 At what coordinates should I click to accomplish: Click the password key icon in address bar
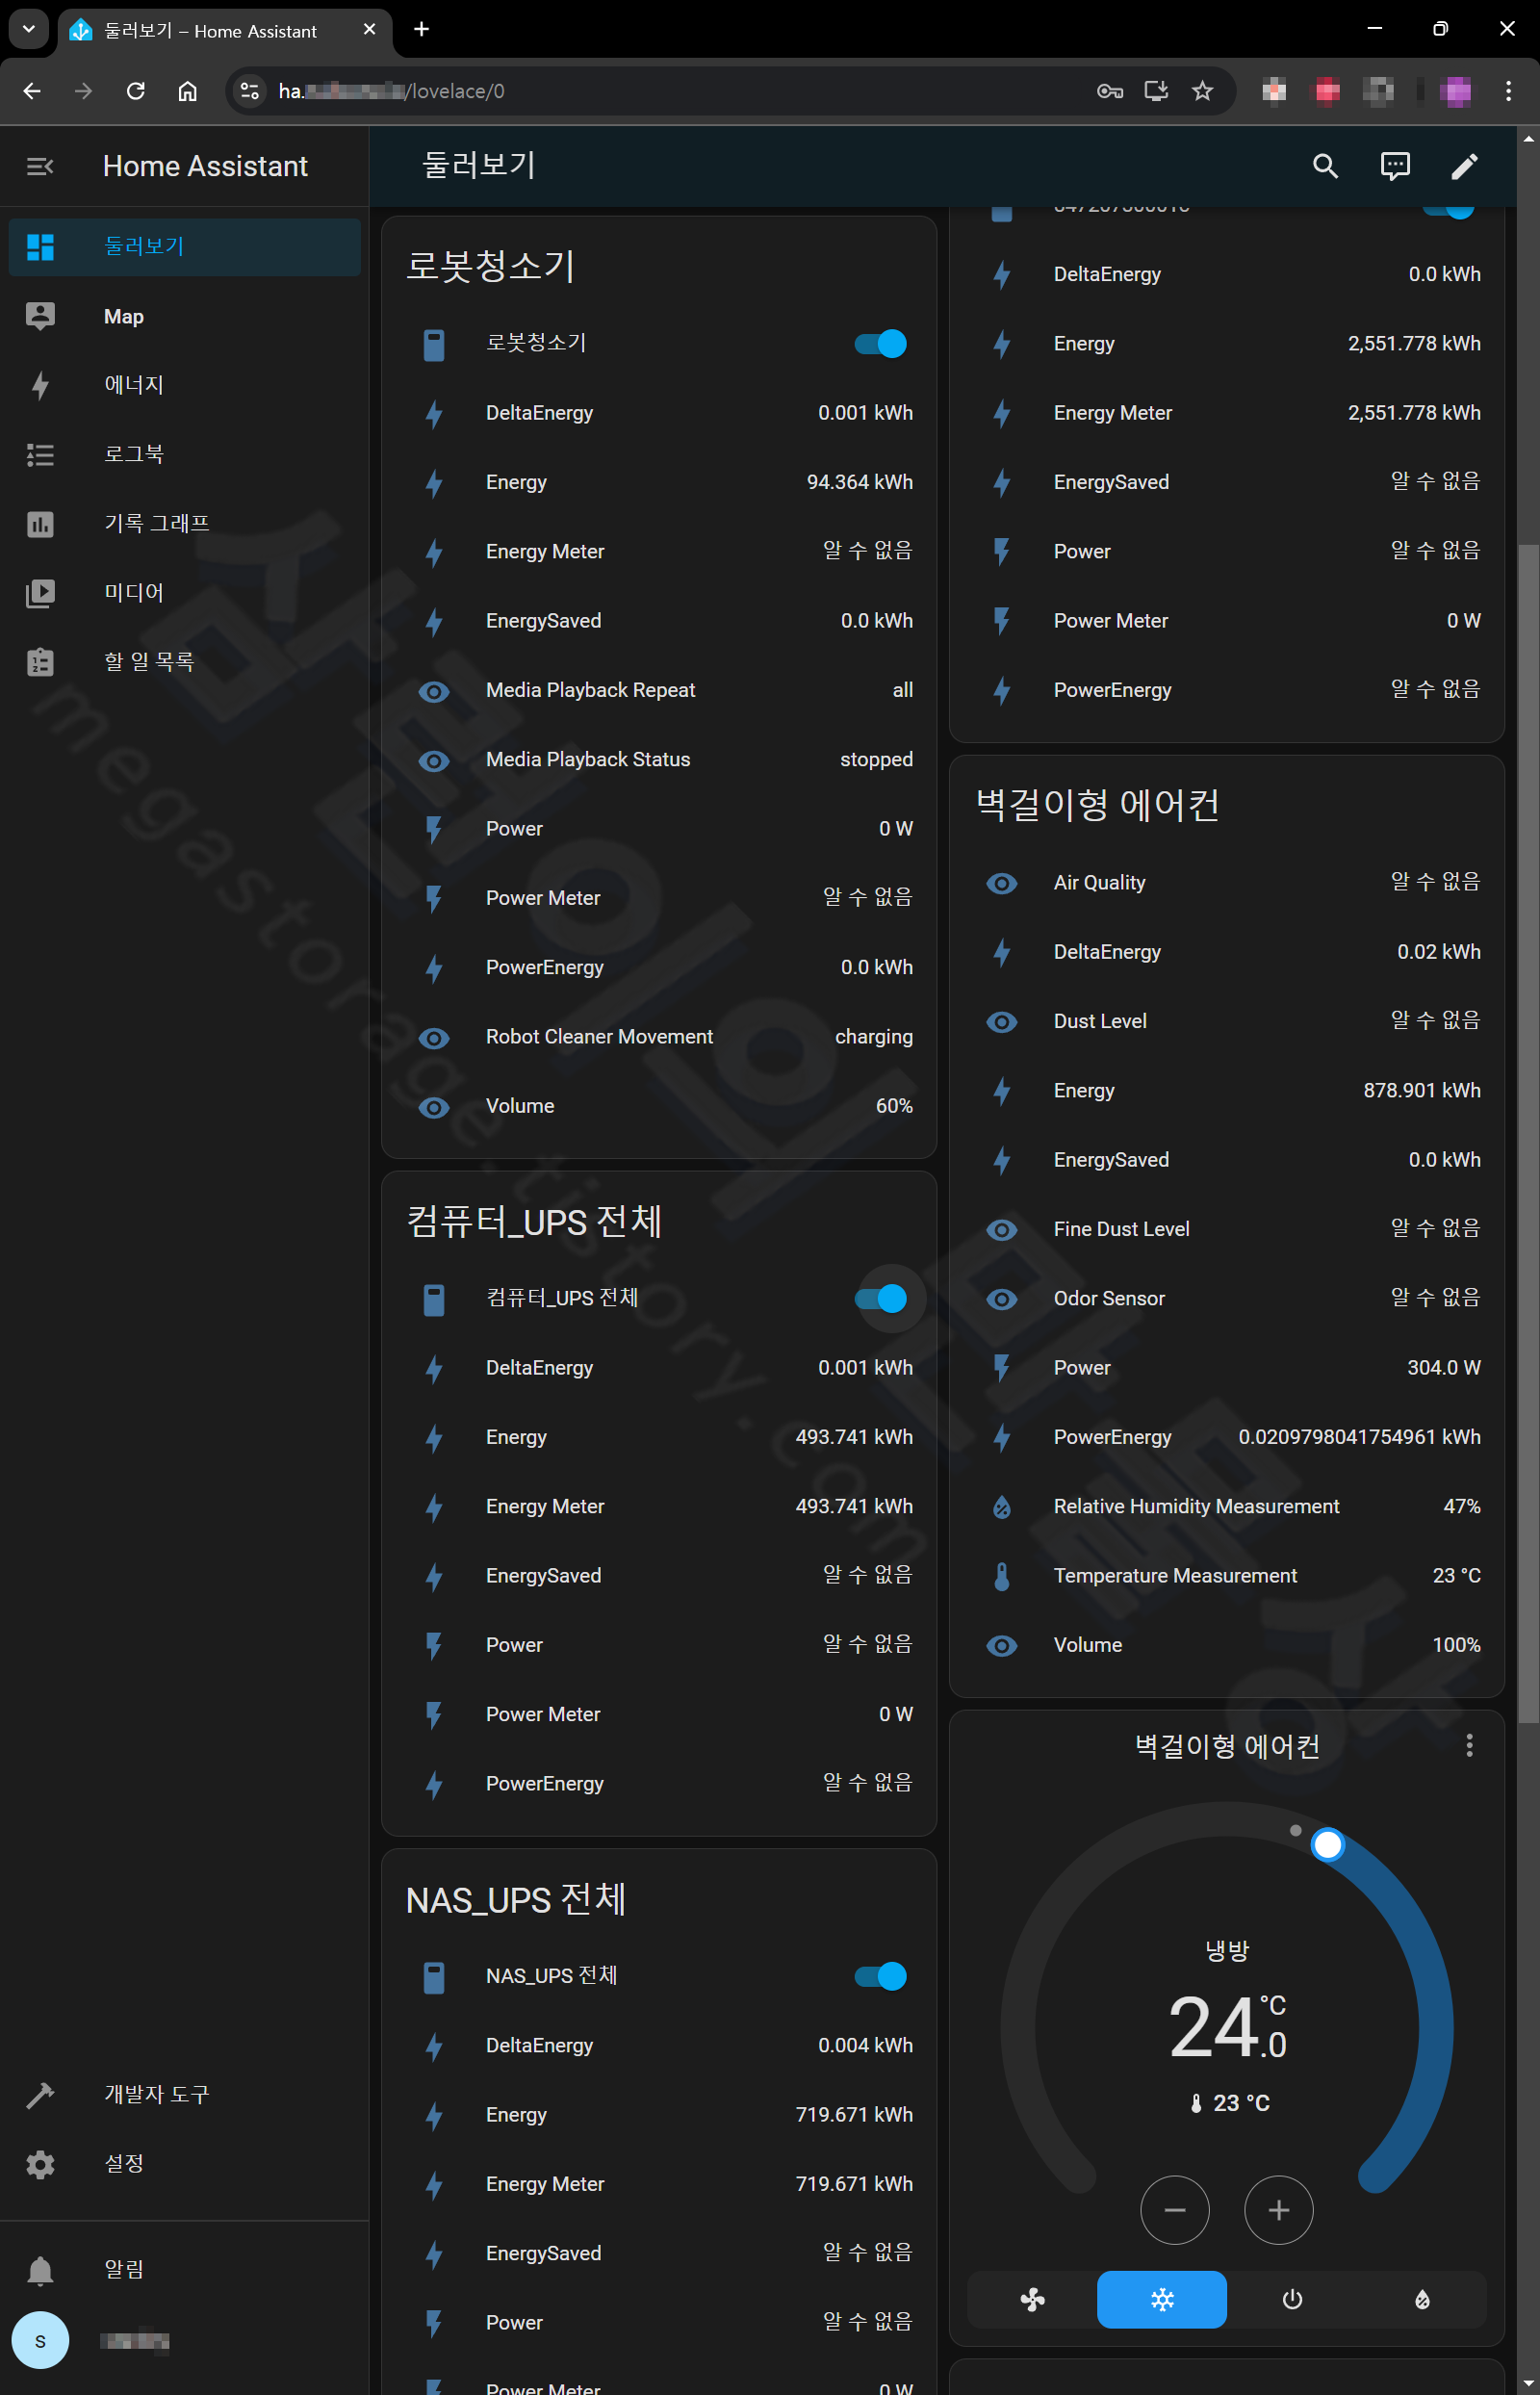tap(1109, 91)
